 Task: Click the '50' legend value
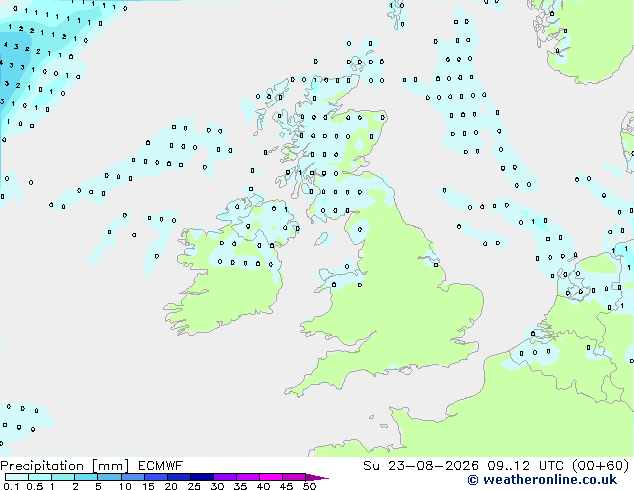310,486
